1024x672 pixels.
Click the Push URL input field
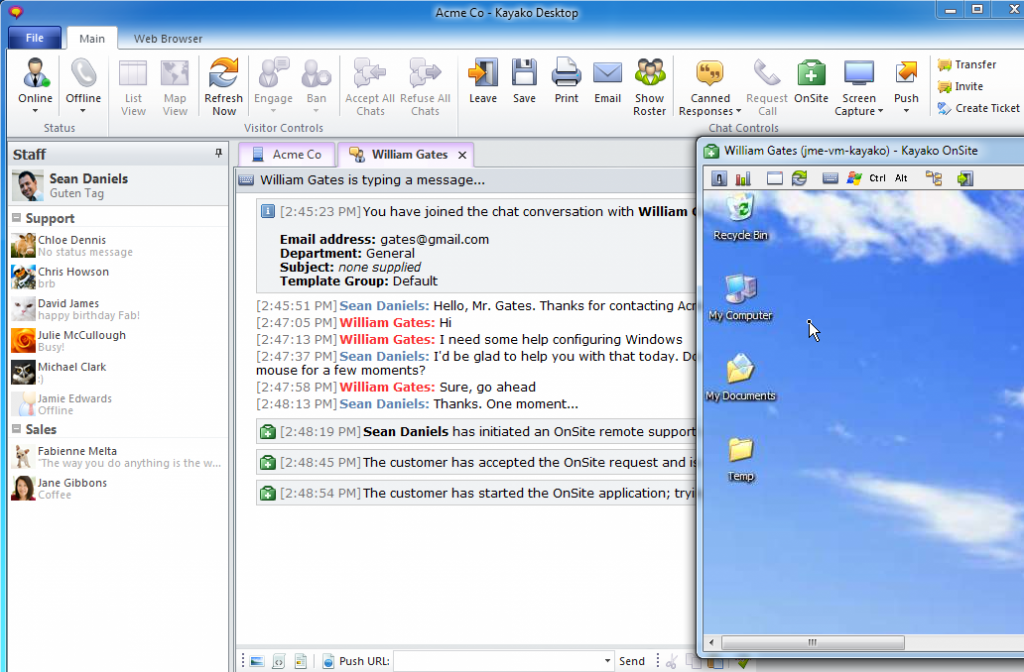tap(498, 661)
